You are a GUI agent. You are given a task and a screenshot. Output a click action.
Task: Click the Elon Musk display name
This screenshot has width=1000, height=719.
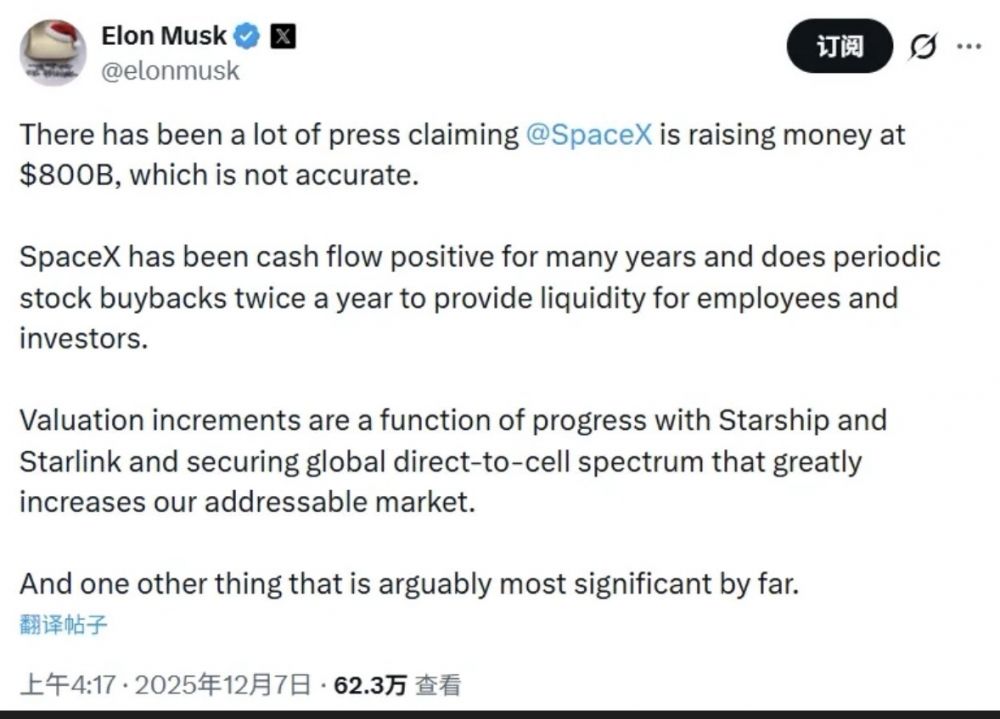point(164,37)
